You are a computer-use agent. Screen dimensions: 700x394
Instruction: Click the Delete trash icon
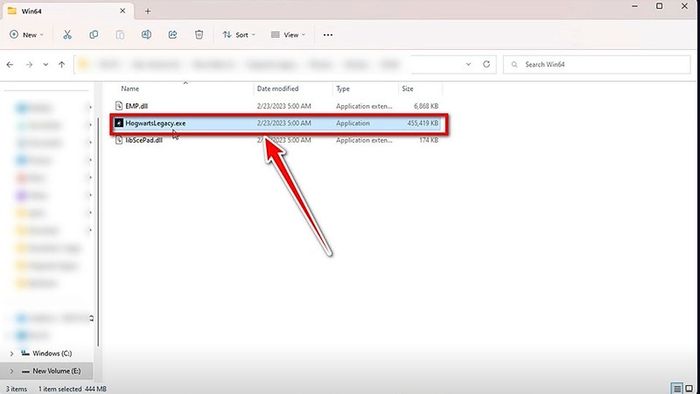tap(199, 35)
